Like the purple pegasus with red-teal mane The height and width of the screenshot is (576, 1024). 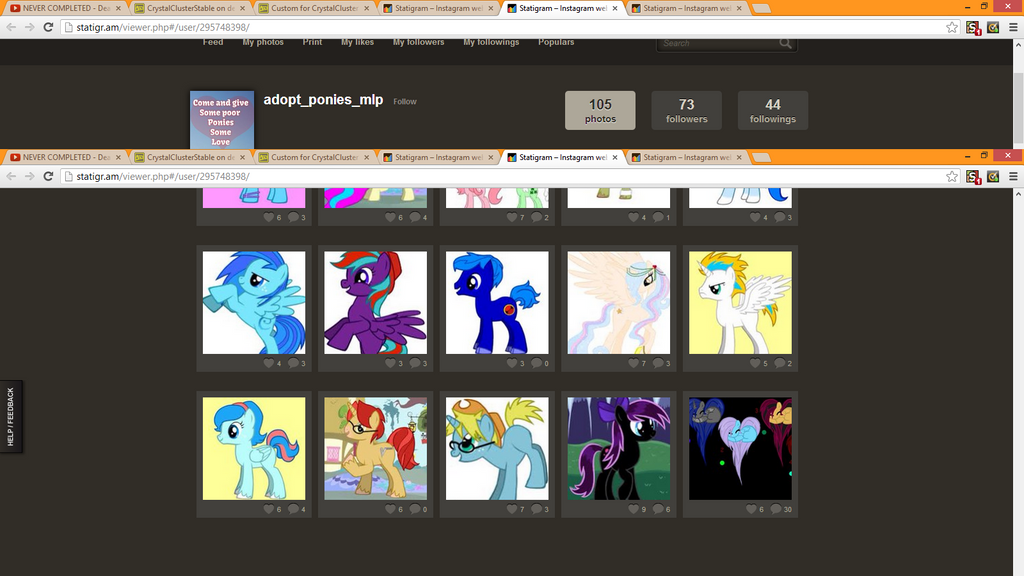click(x=390, y=363)
